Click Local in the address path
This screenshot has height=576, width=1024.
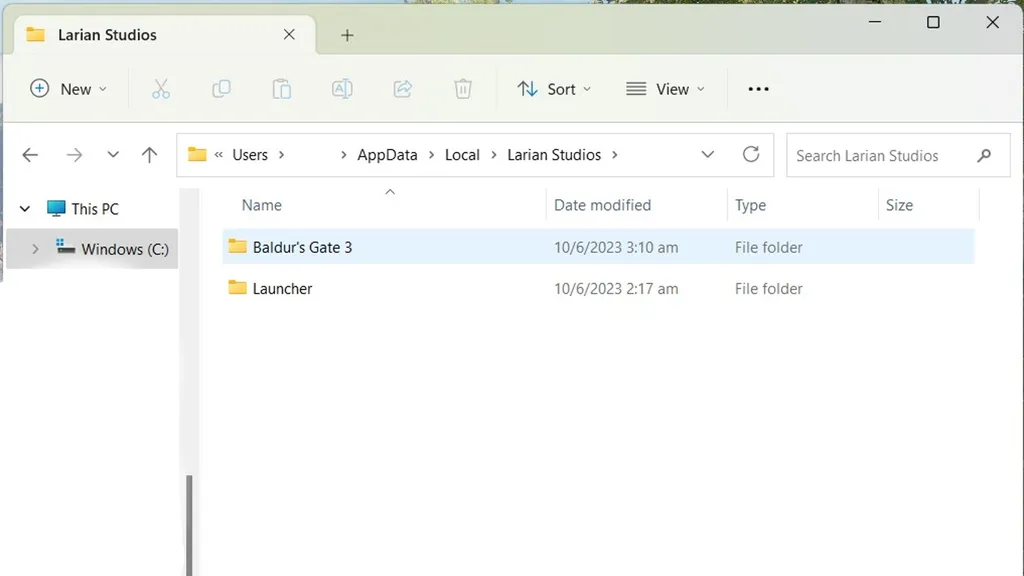pyautogui.click(x=462, y=155)
